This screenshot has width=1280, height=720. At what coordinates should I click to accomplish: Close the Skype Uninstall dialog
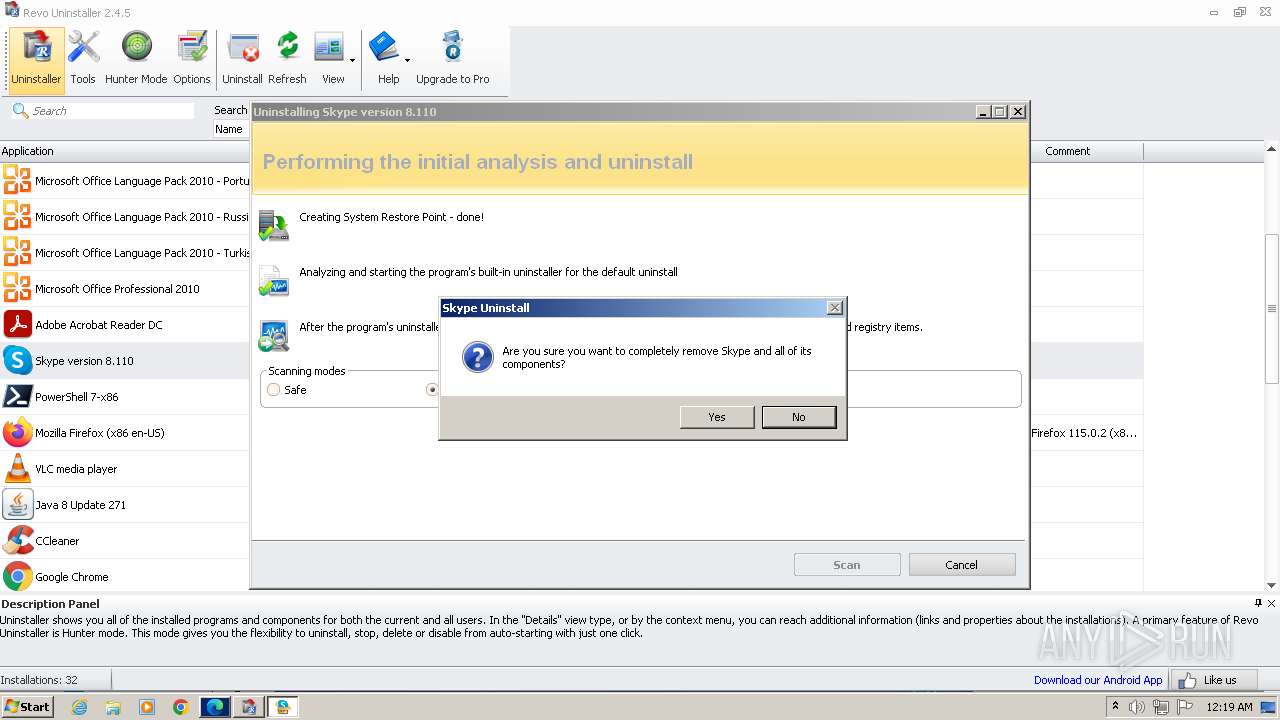(835, 308)
